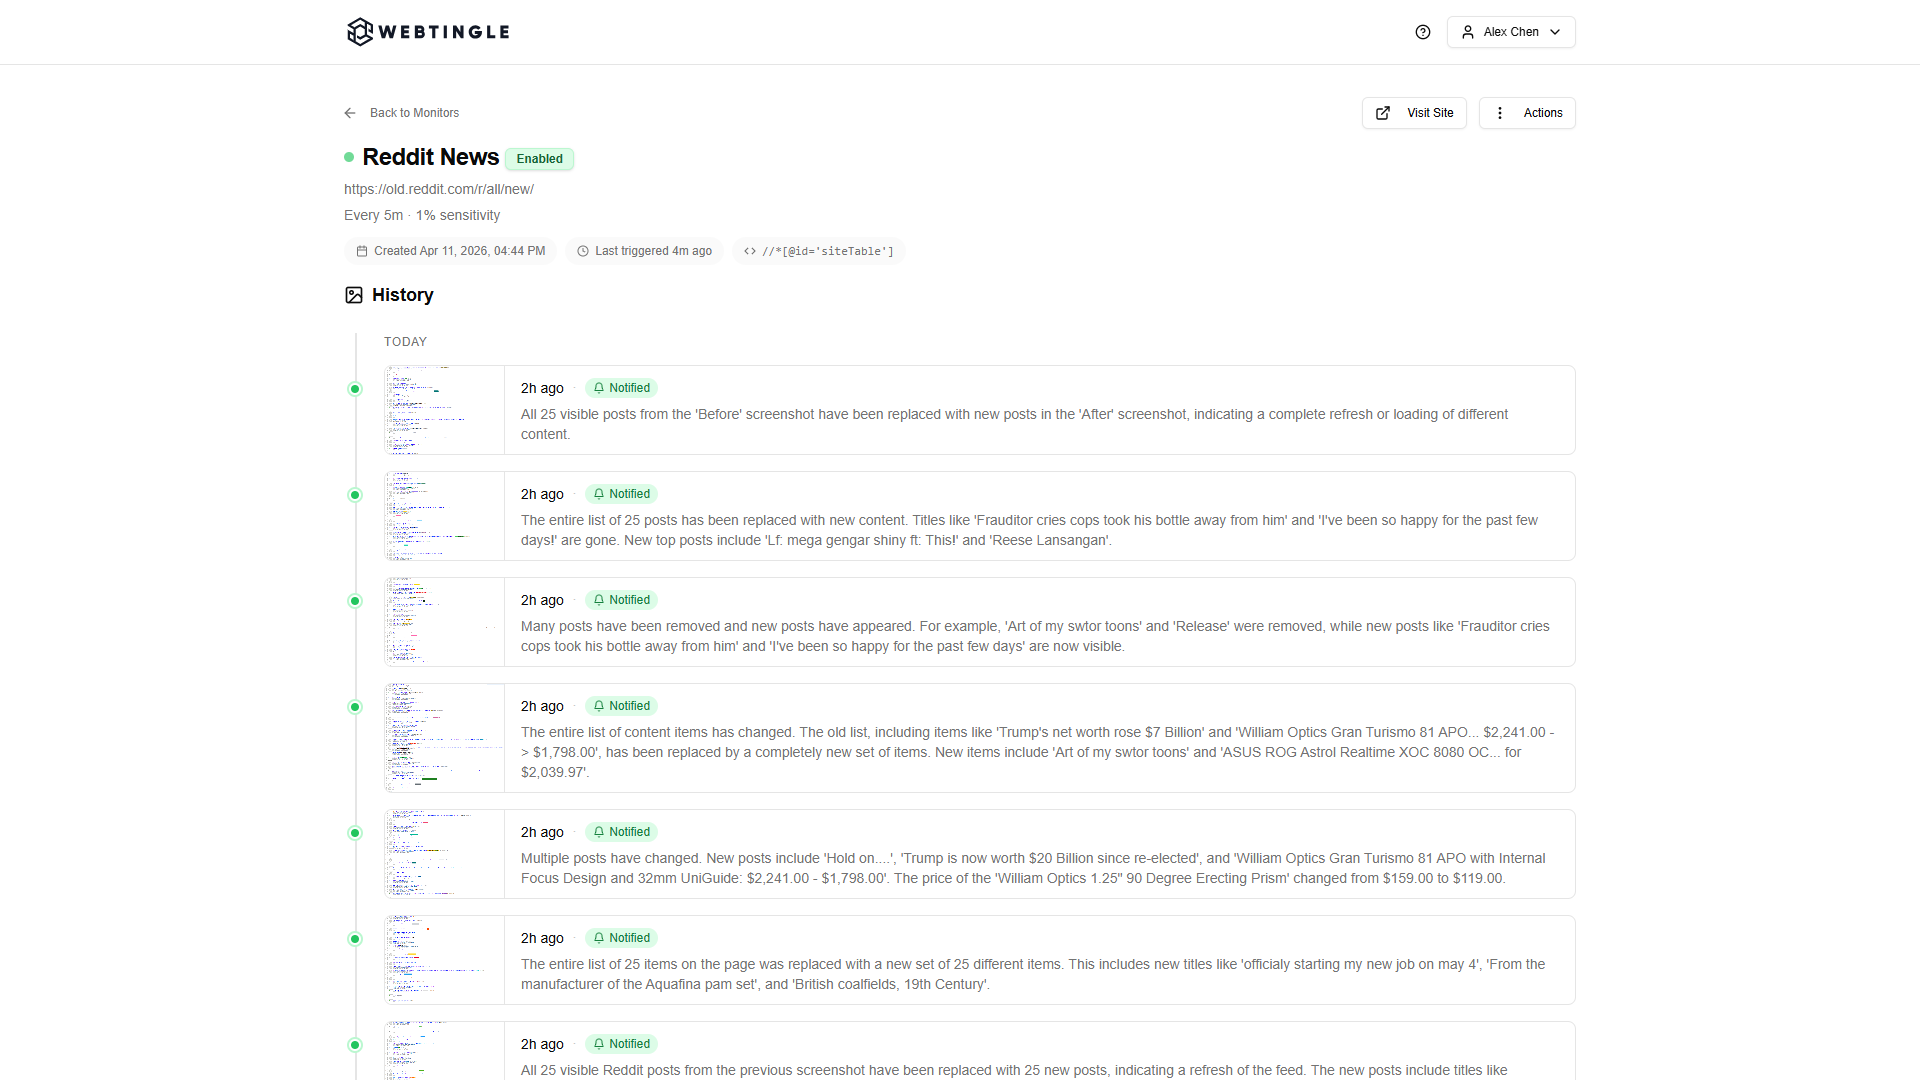The image size is (1920, 1080).
Task: Click the History image icon
Action: coord(354,295)
